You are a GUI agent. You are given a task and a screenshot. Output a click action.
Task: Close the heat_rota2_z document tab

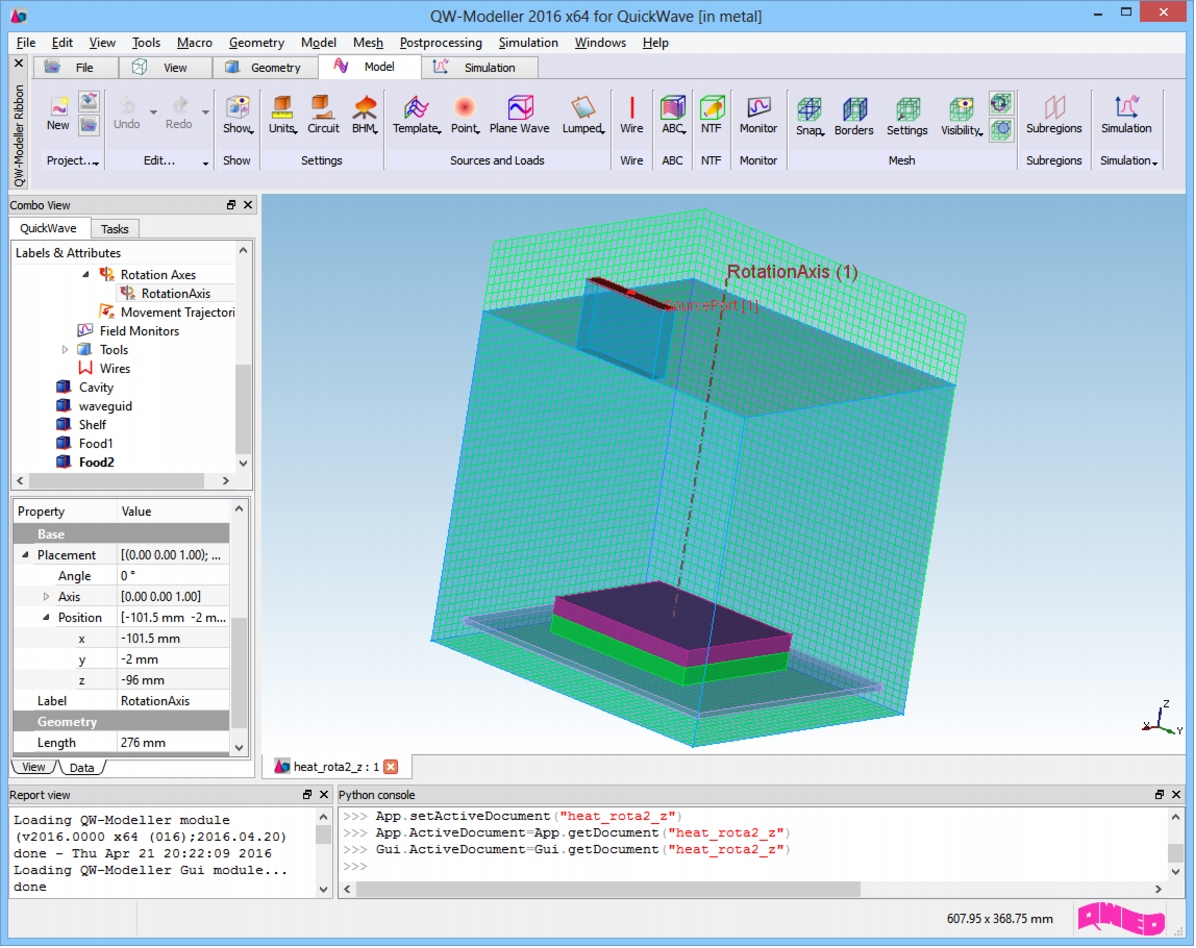(391, 767)
